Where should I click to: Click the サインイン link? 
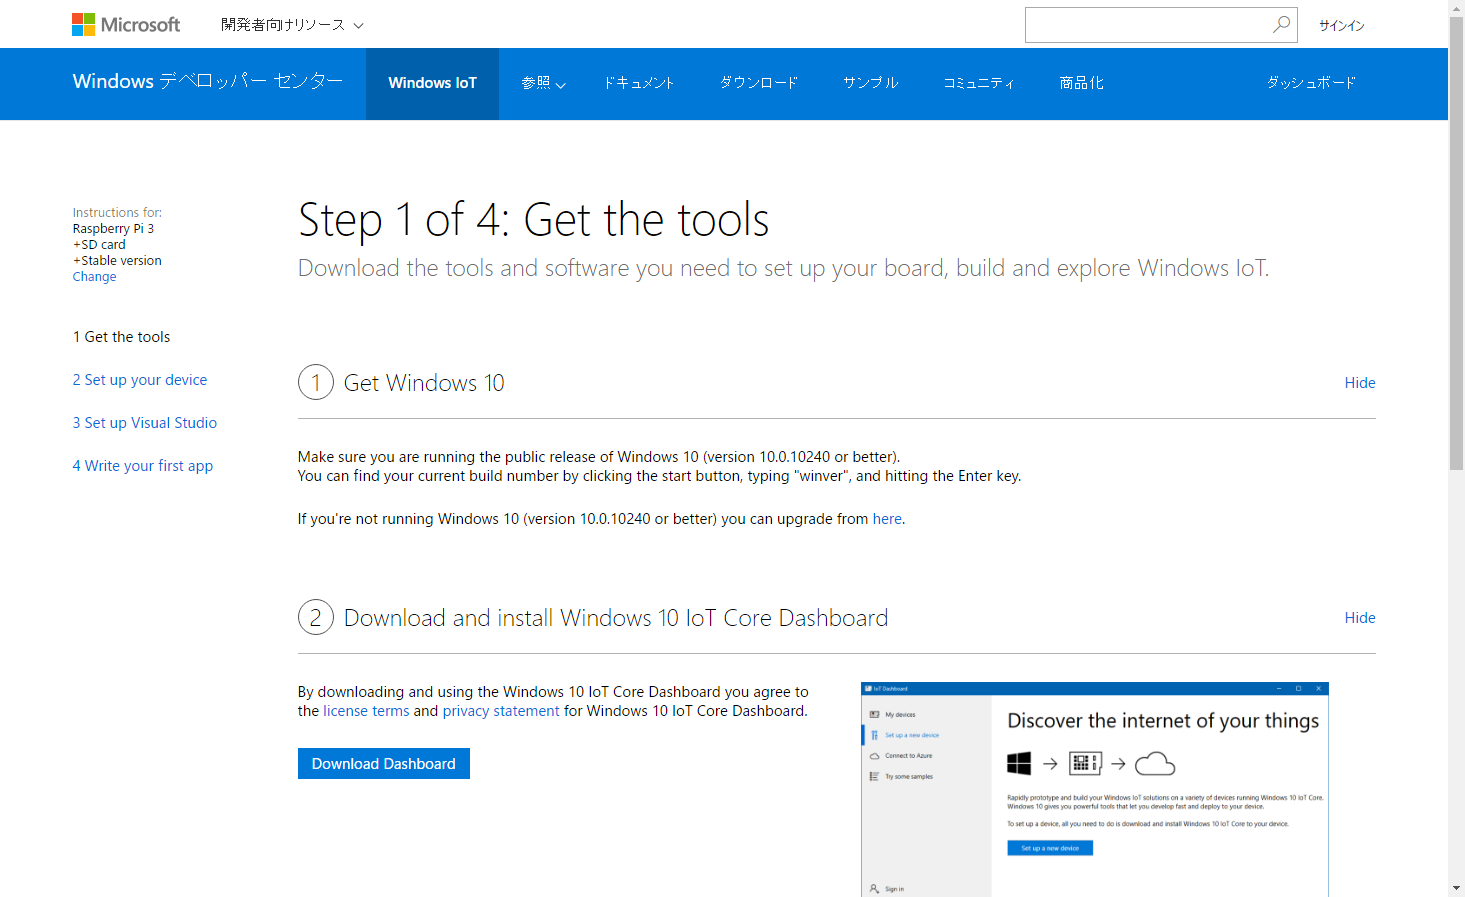[x=1341, y=26]
